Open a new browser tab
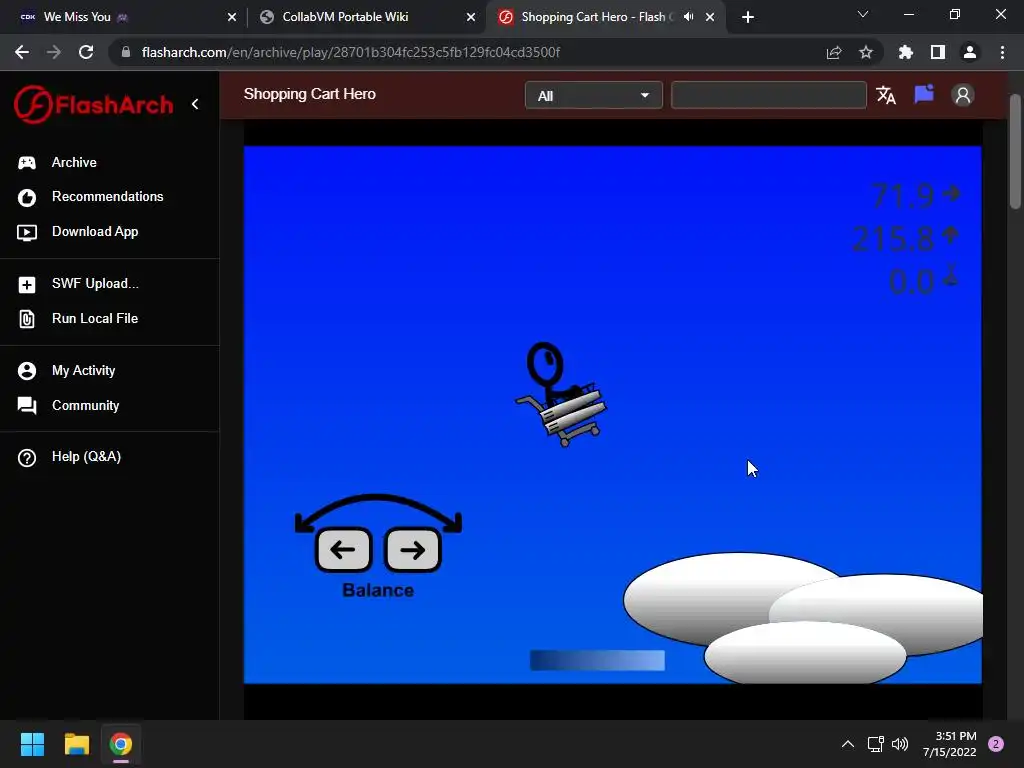 point(748,17)
